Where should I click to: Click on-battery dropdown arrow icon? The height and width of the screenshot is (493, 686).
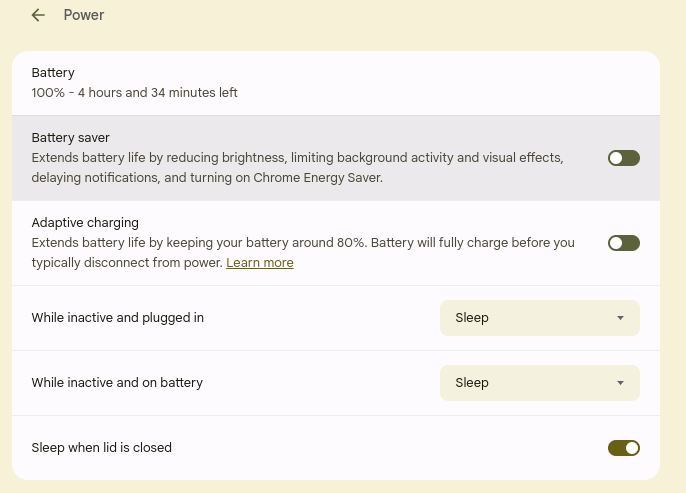620,383
